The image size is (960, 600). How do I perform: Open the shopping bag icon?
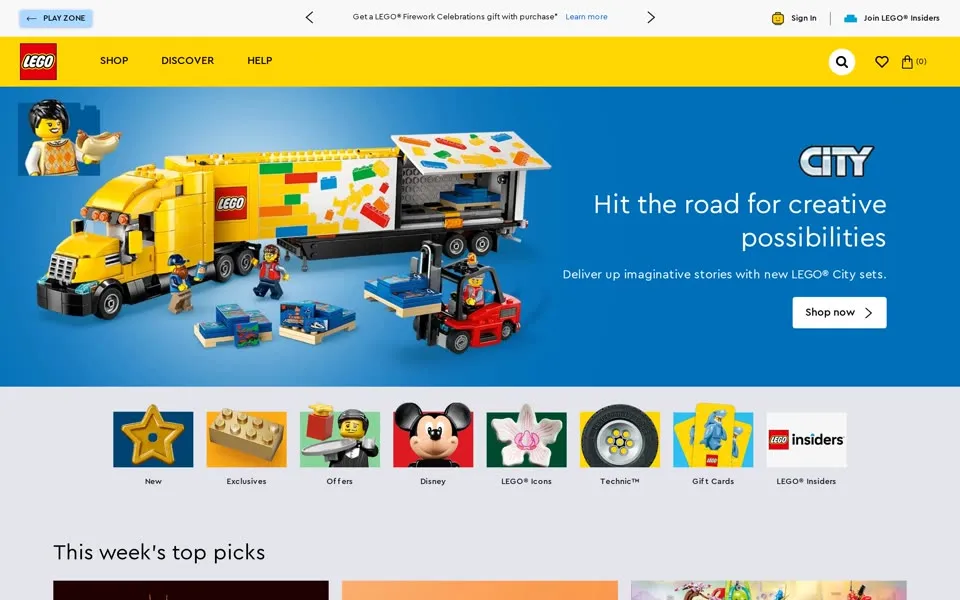pos(907,61)
